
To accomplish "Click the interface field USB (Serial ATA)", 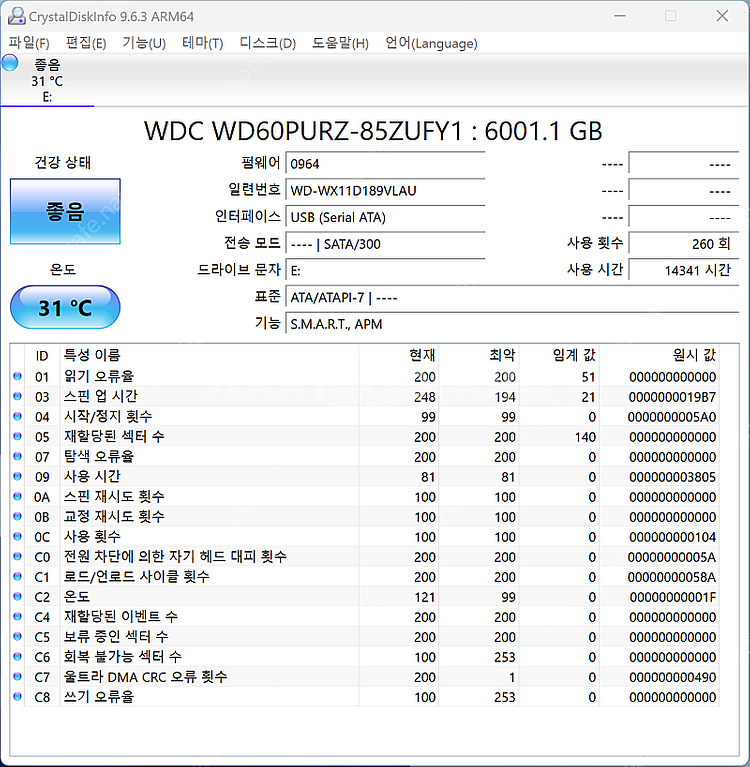I will click(385, 217).
